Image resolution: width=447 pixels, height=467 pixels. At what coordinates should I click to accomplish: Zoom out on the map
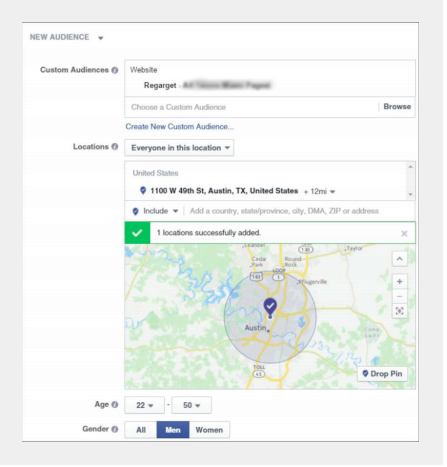coord(399,296)
